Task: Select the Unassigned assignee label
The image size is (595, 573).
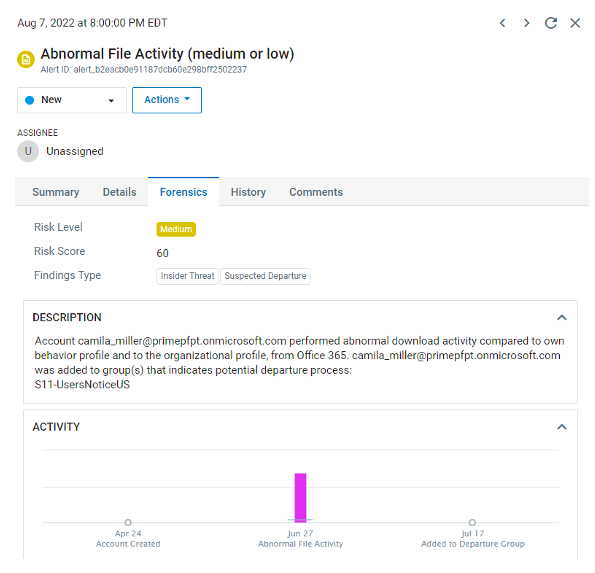Action: tap(75, 151)
